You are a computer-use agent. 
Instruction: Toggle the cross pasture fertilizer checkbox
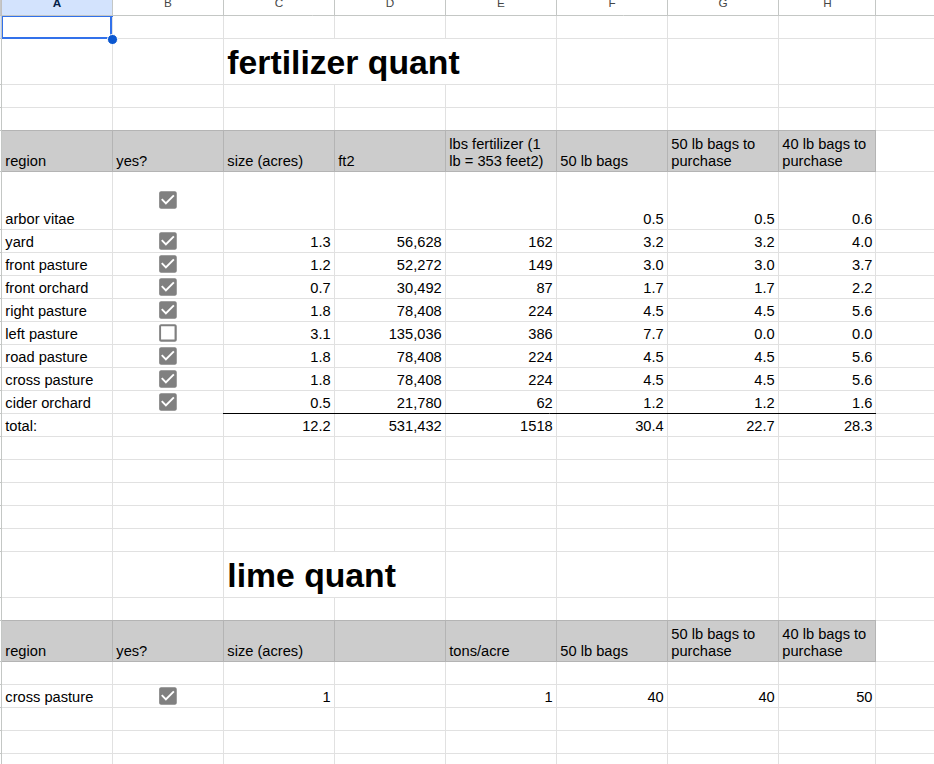[x=168, y=379]
